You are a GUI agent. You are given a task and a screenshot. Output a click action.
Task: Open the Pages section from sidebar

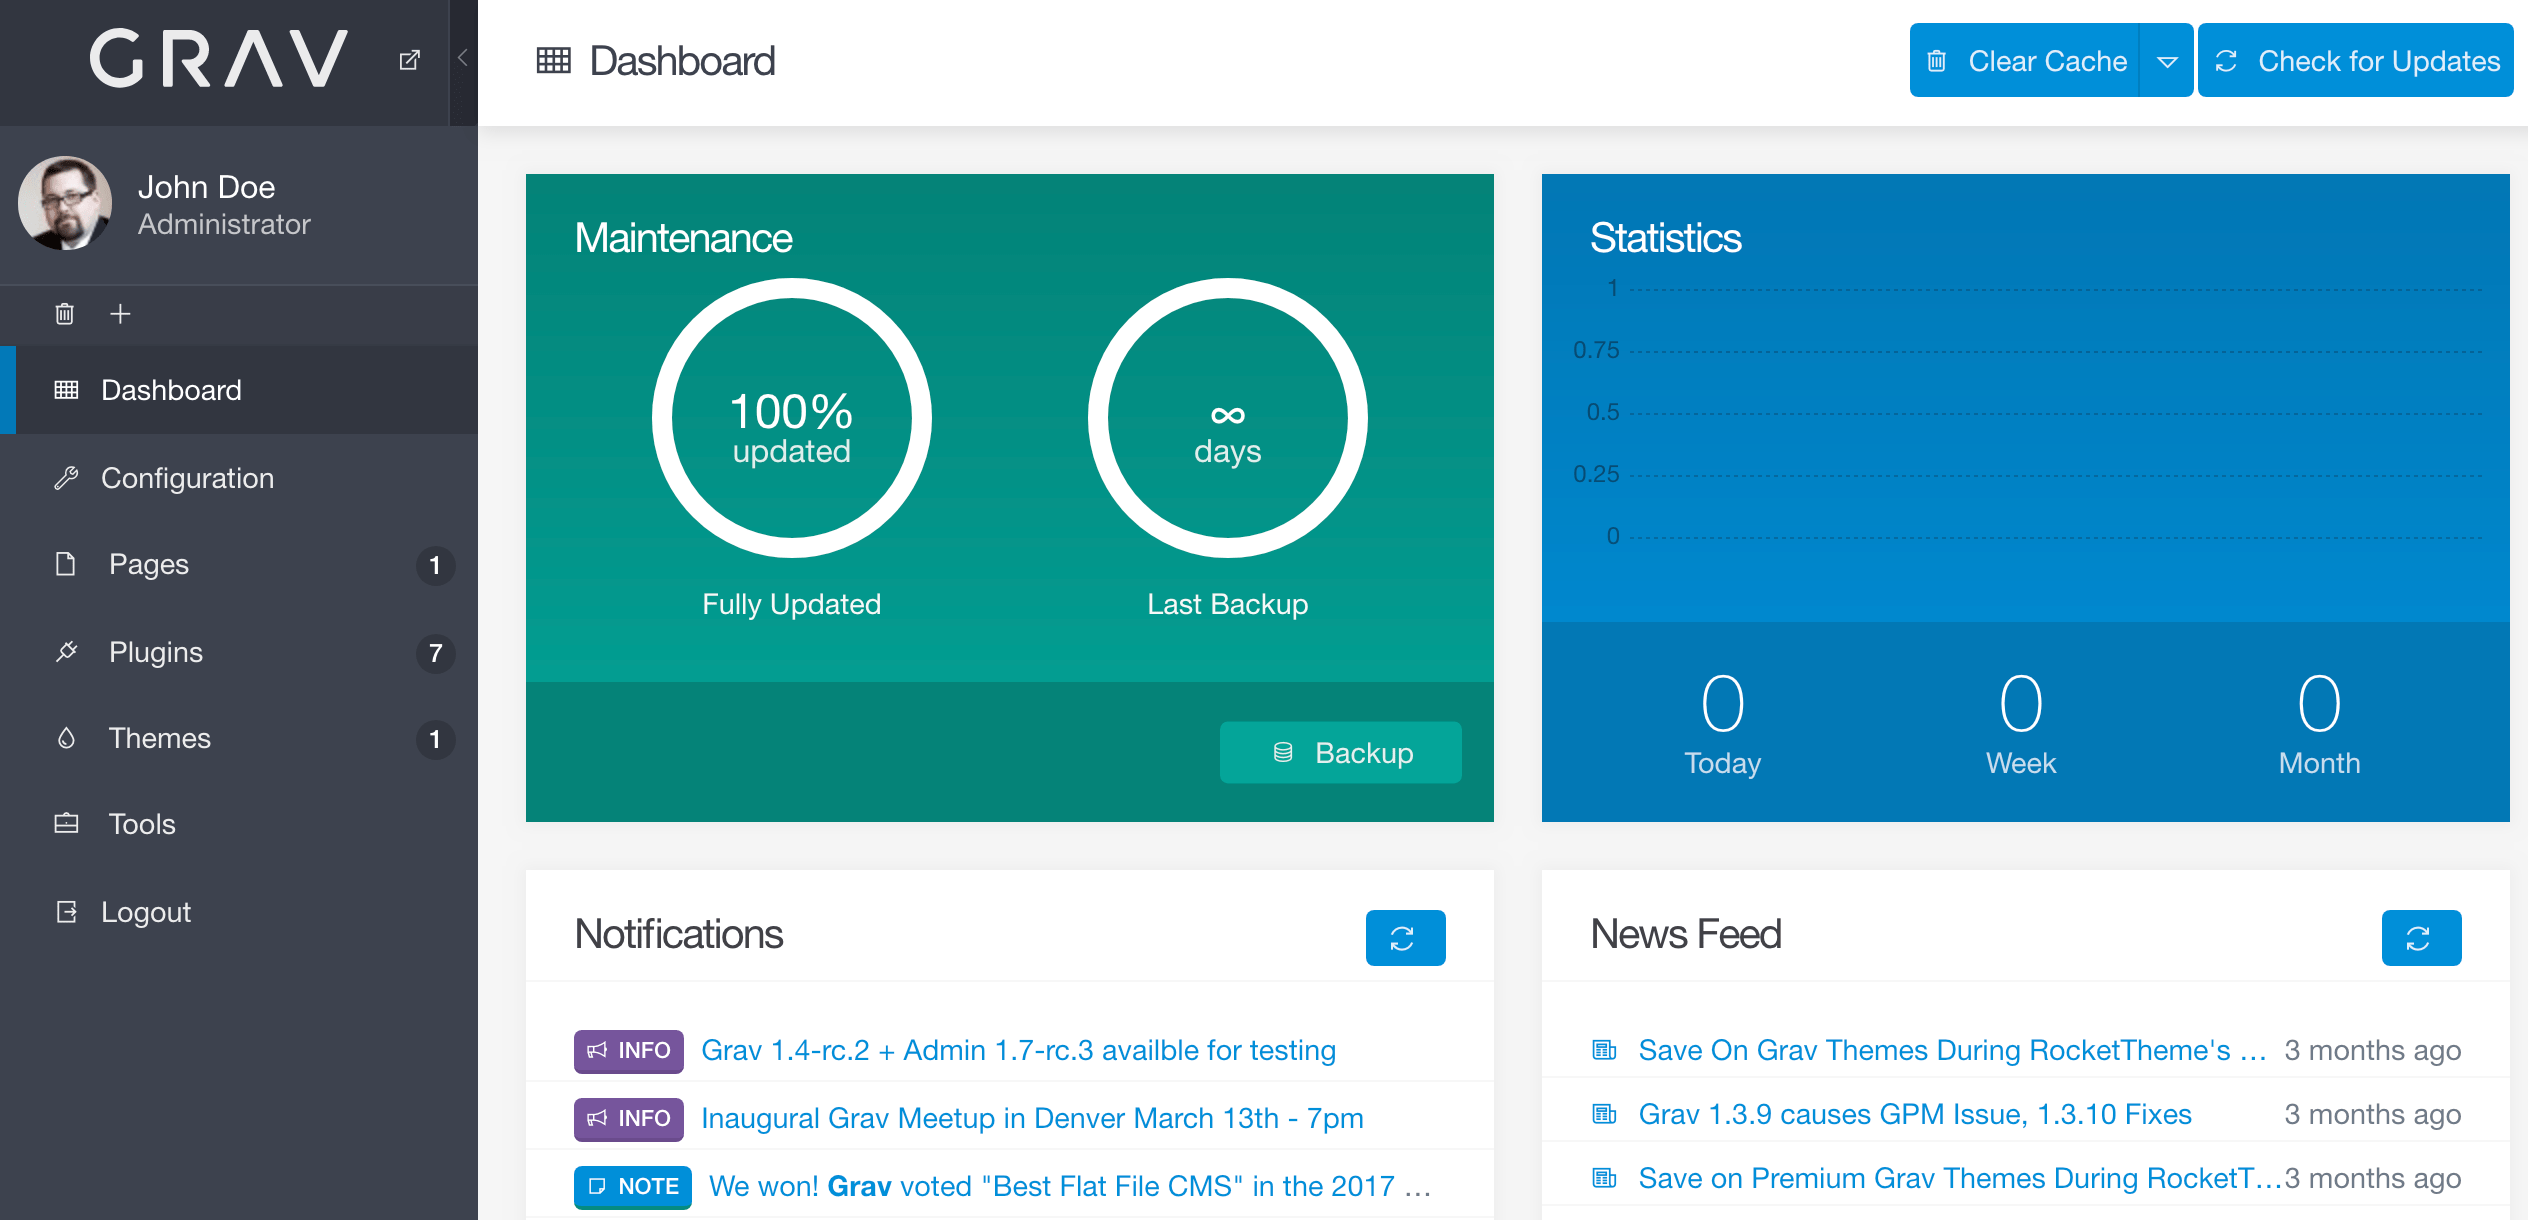[148, 564]
